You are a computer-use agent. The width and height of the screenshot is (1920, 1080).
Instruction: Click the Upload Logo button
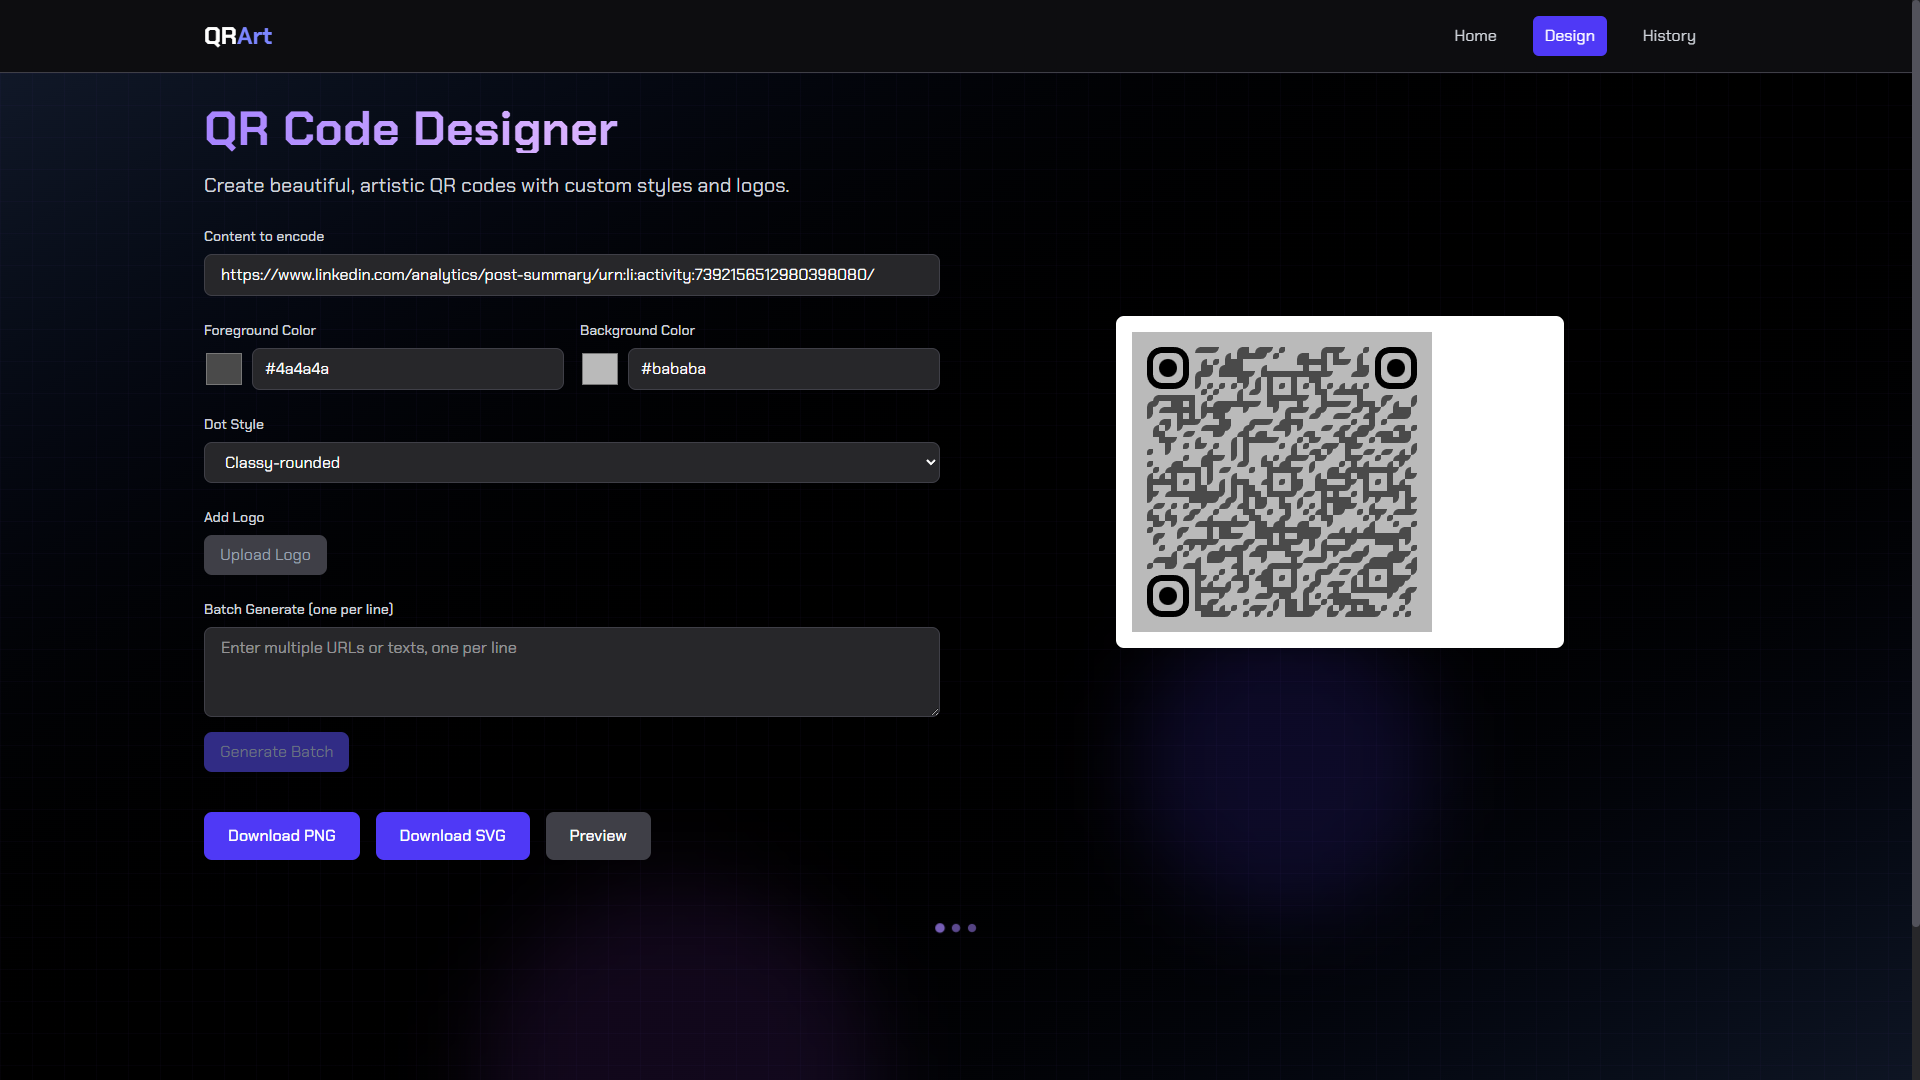click(x=265, y=555)
